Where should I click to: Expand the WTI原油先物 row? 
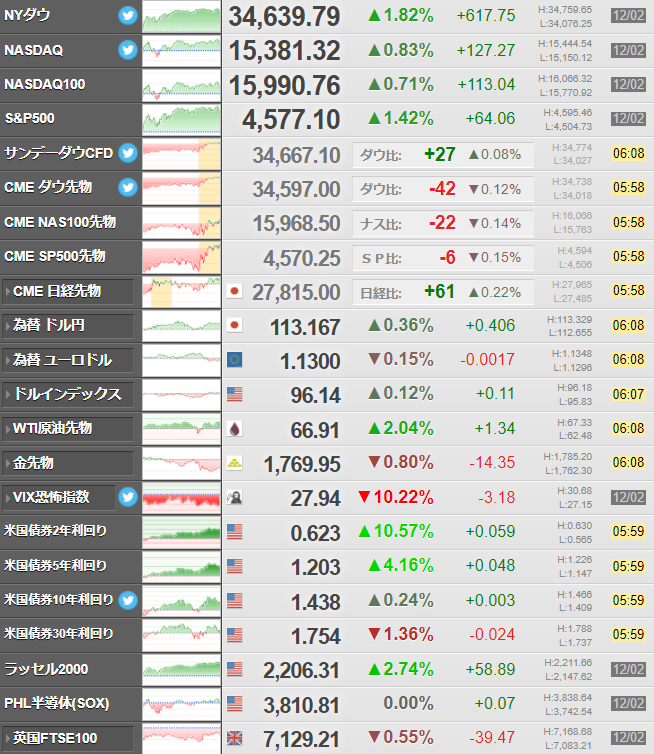point(68,429)
